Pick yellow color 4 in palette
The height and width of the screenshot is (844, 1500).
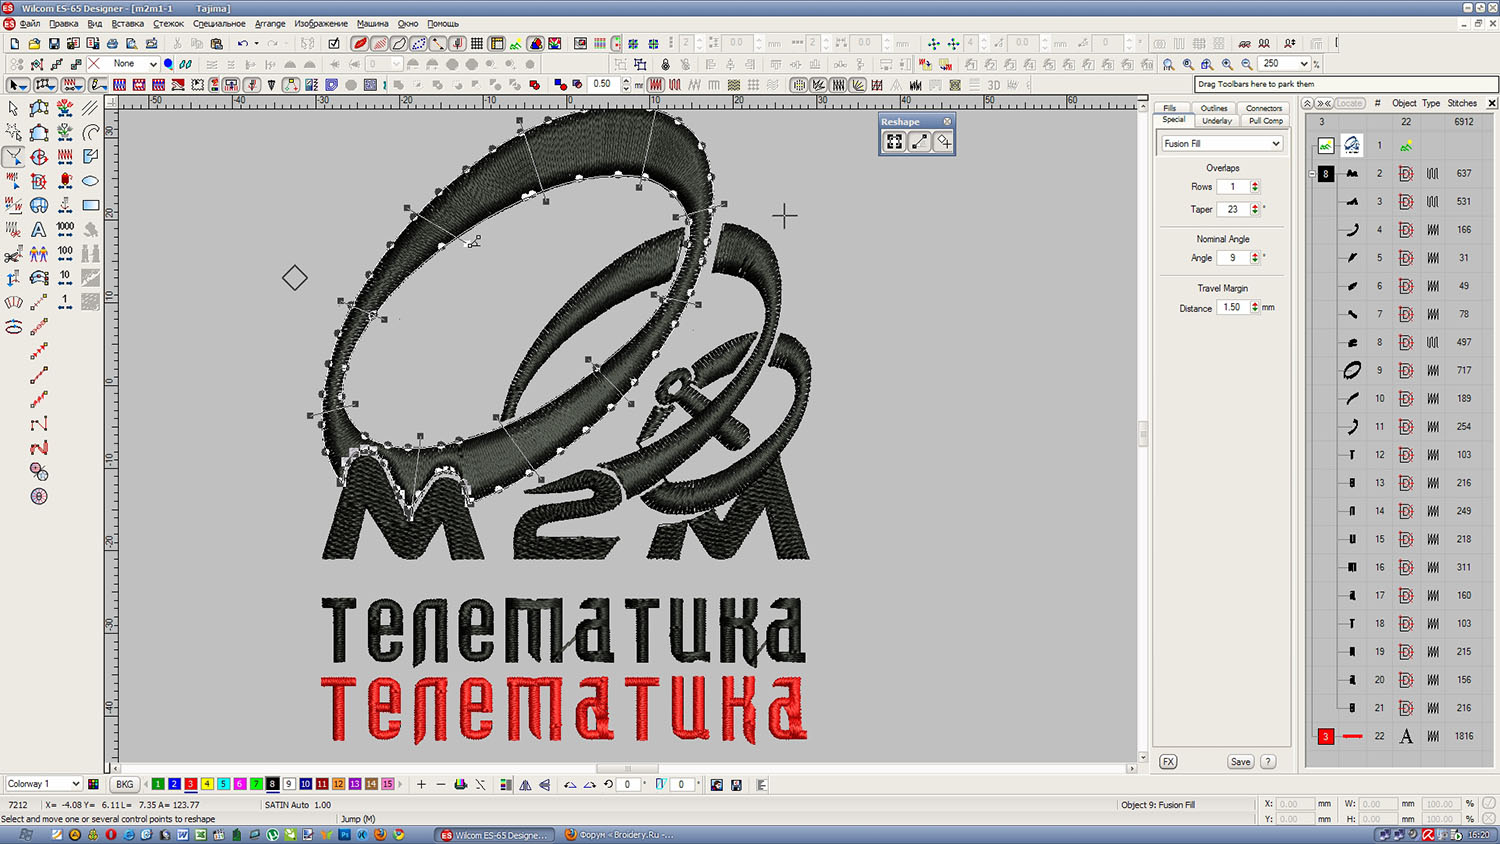point(207,784)
